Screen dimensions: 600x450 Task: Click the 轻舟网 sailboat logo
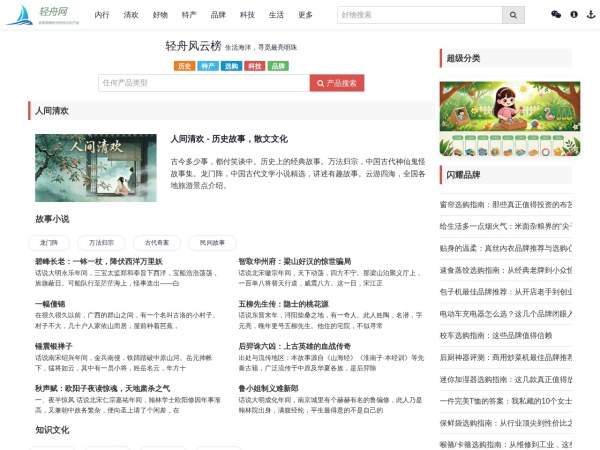pos(43,15)
